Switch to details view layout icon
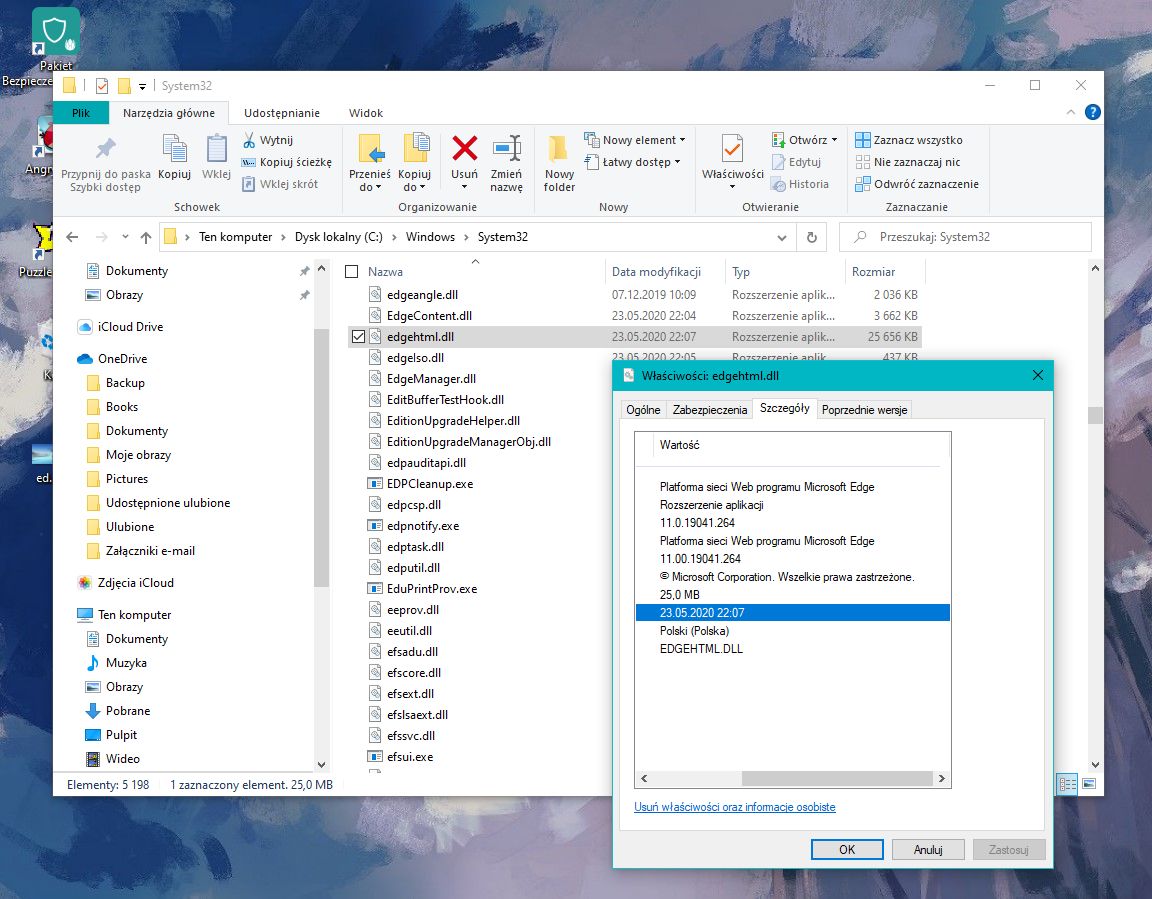Screen dimensions: 1152x899 (x=1068, y=784)
